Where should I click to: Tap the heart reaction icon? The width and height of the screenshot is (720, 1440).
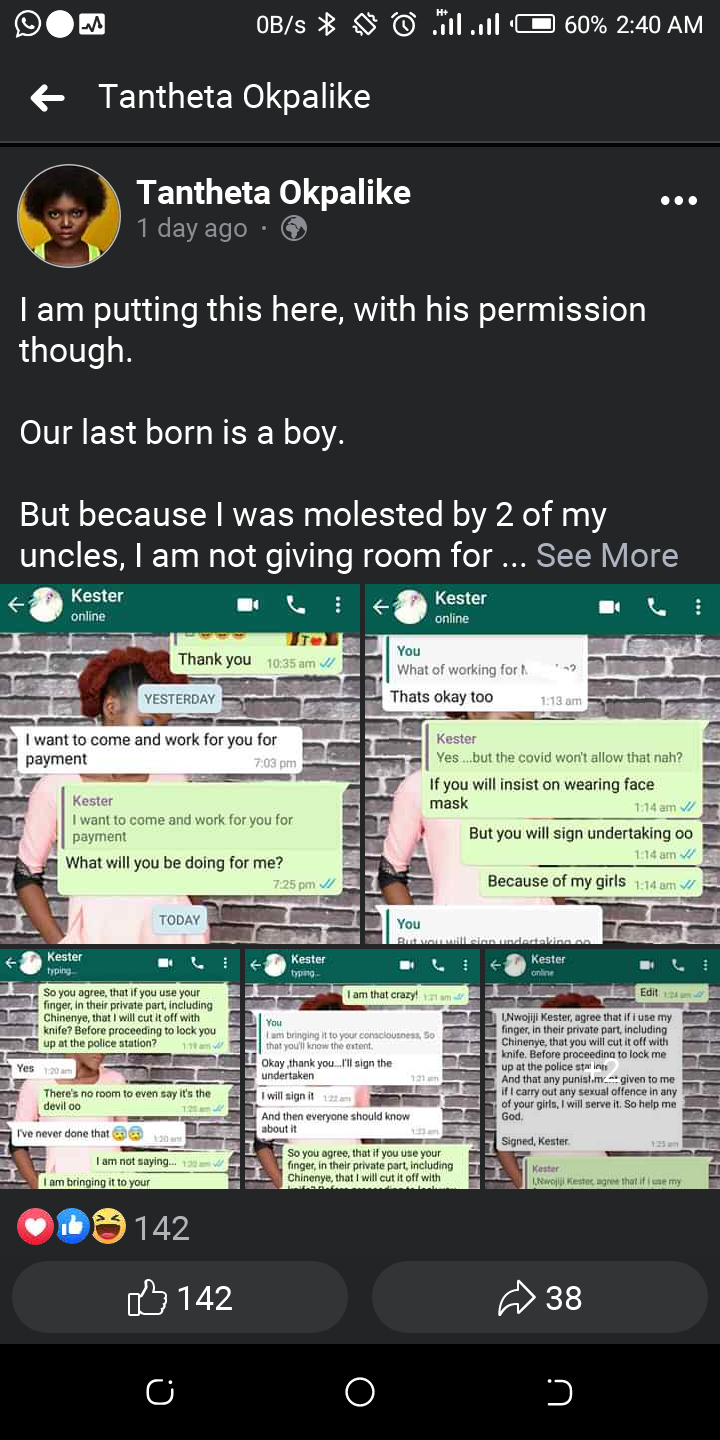pos(35,1226)
